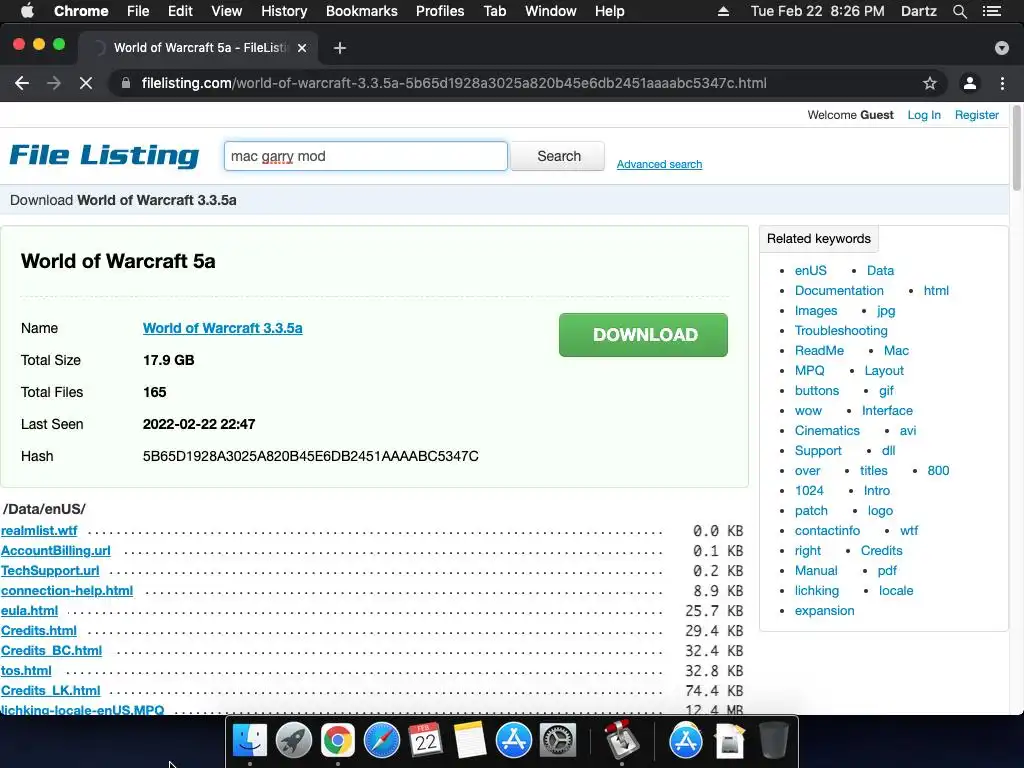The width and height of the screenshot is (1024, 768).
Task: Open the Credits_LK.html file link
Action: click(50, 690)
